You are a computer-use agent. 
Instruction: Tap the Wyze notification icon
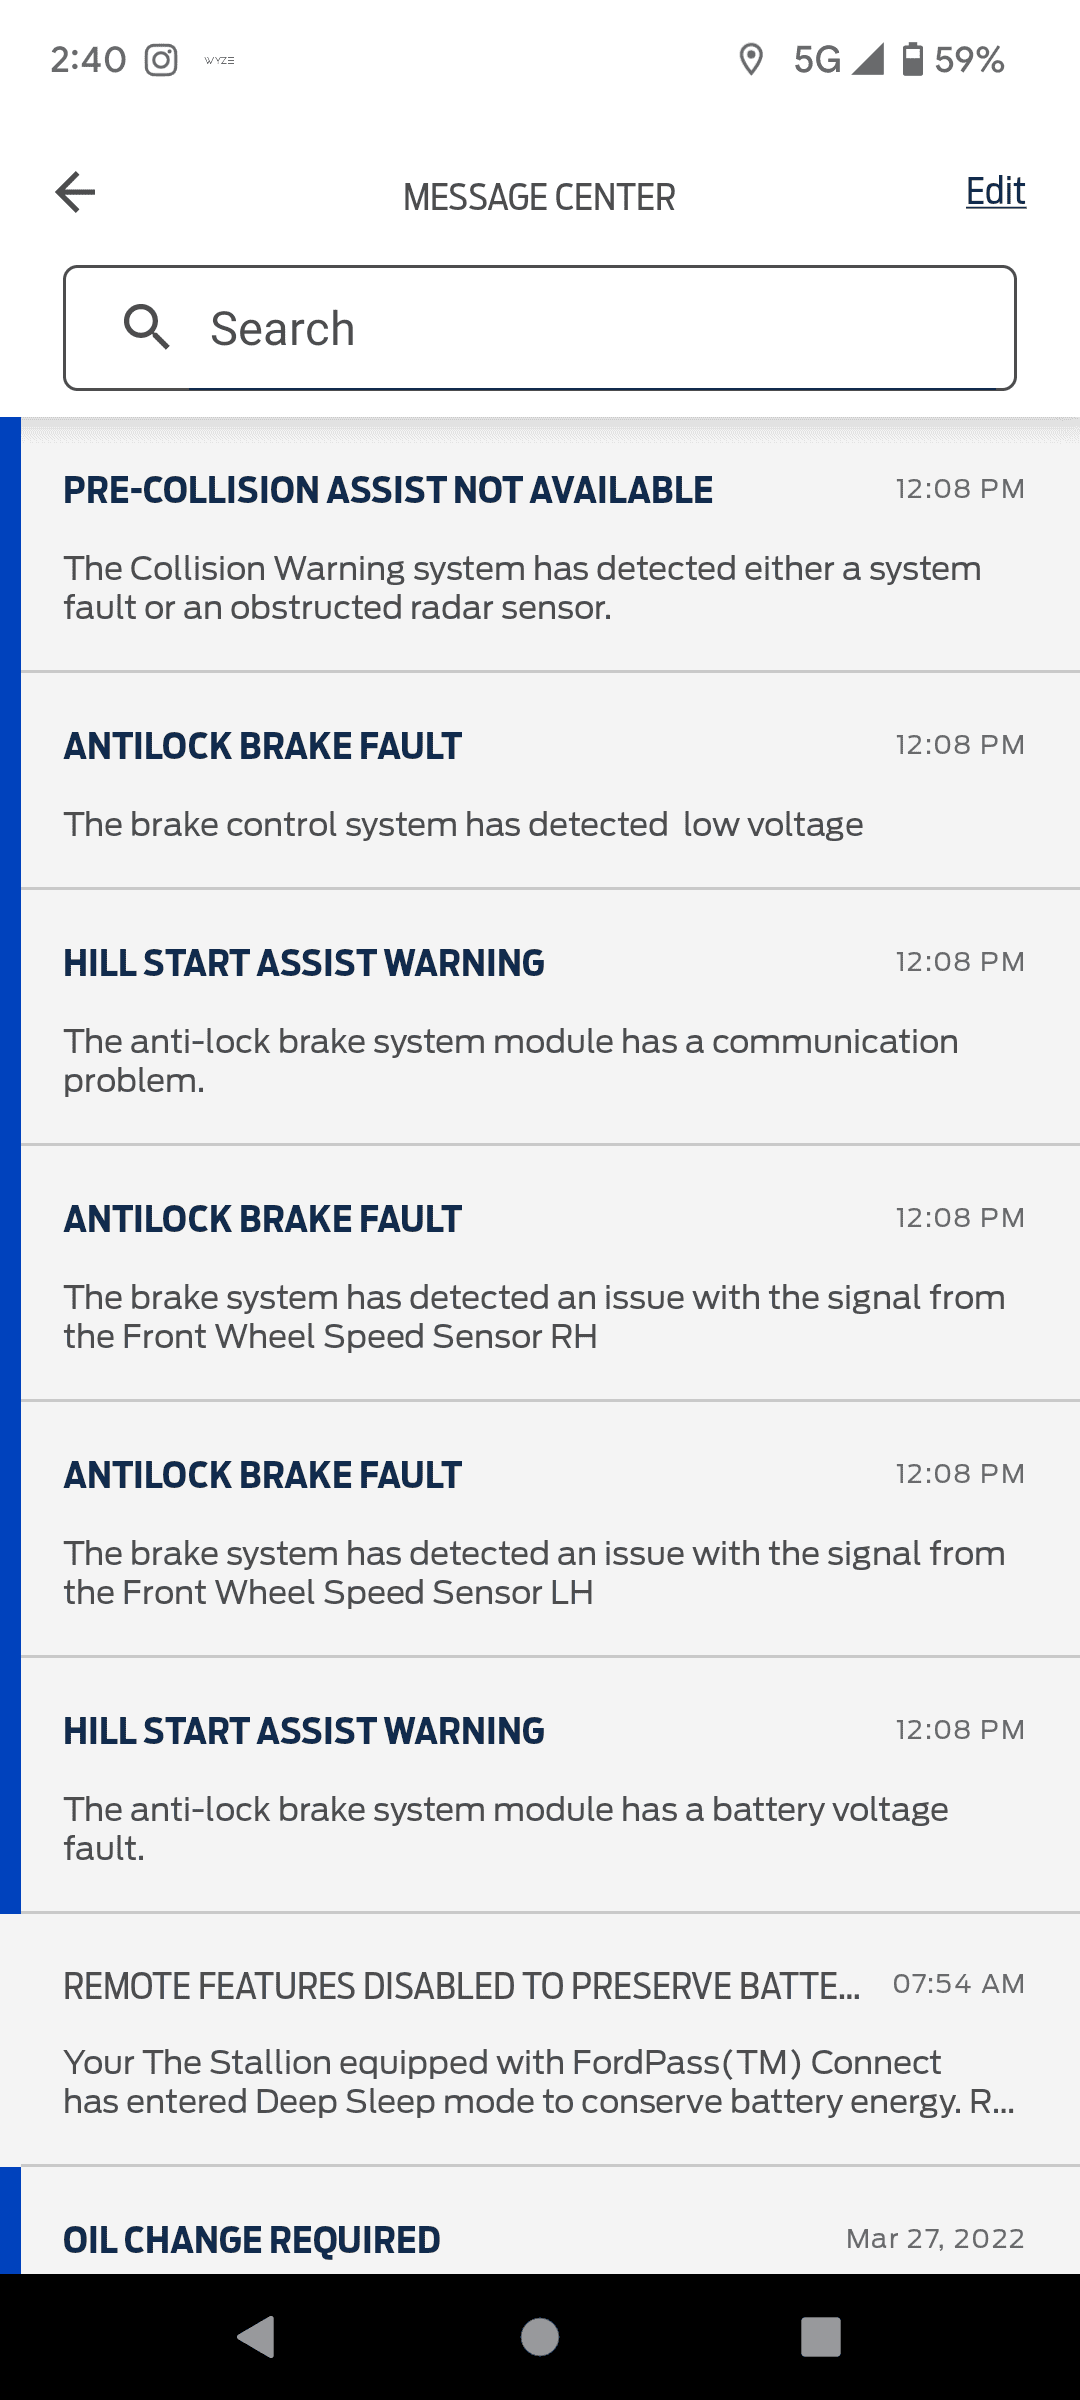pyautogui.click(x=219, y=61)
